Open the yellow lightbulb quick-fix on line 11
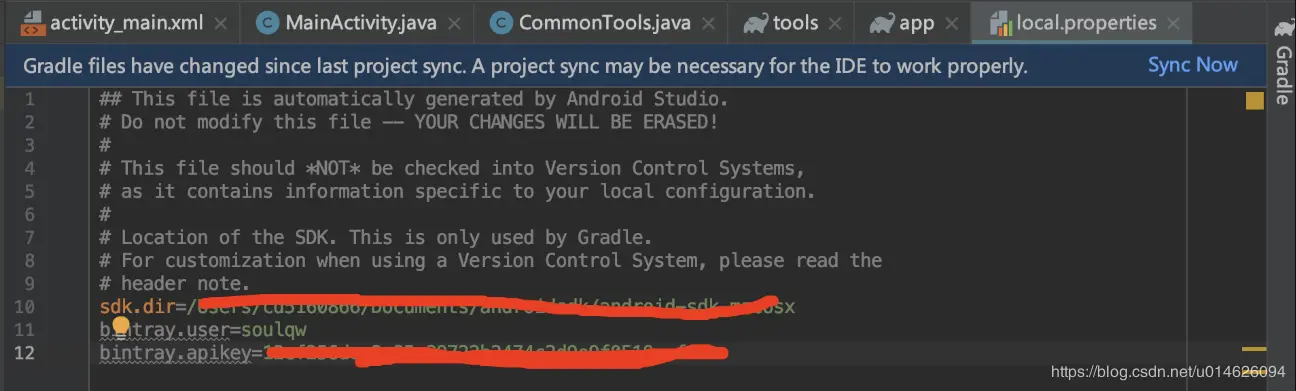 (x=121, y=326)
